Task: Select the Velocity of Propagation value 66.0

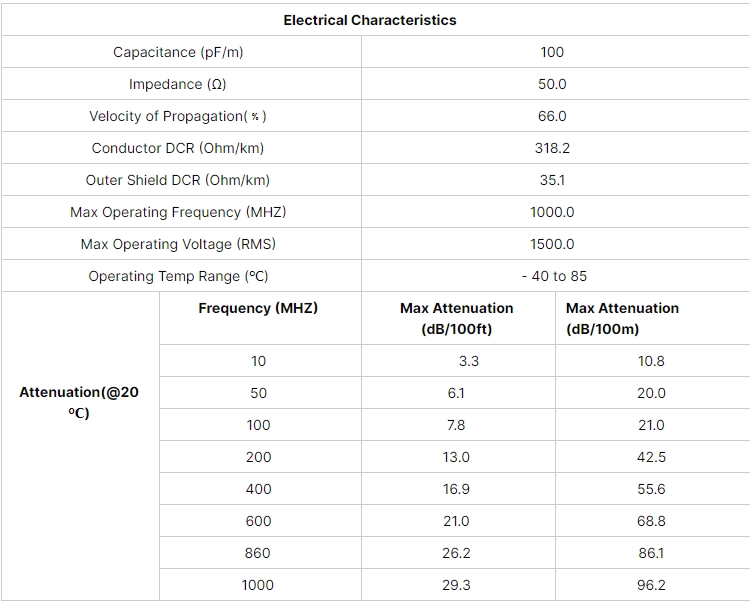Action: [552, 116]
